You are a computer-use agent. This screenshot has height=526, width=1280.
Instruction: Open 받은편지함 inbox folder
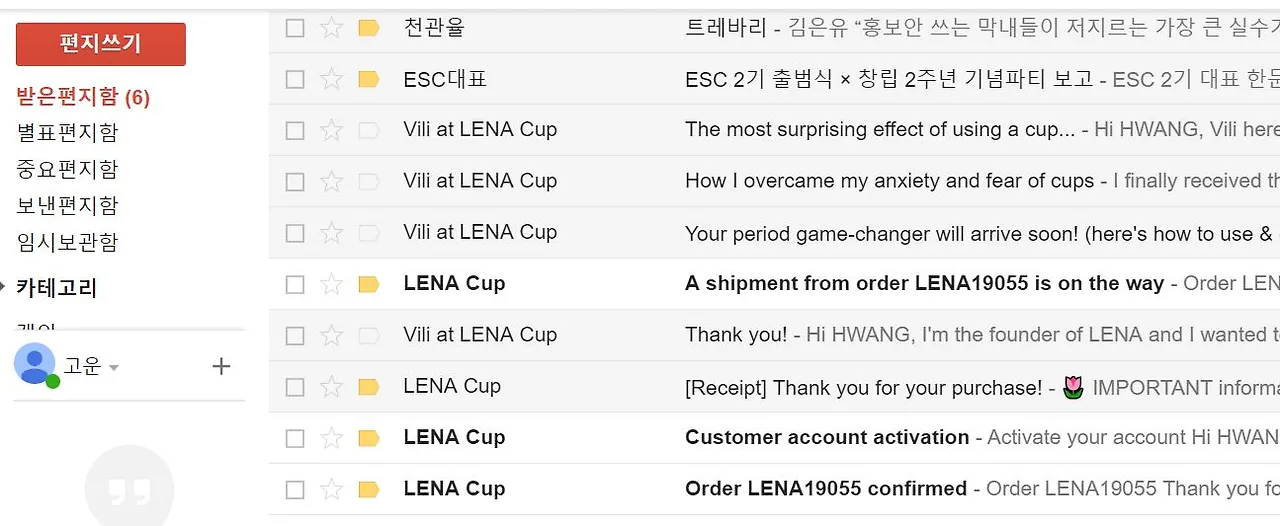83,97
